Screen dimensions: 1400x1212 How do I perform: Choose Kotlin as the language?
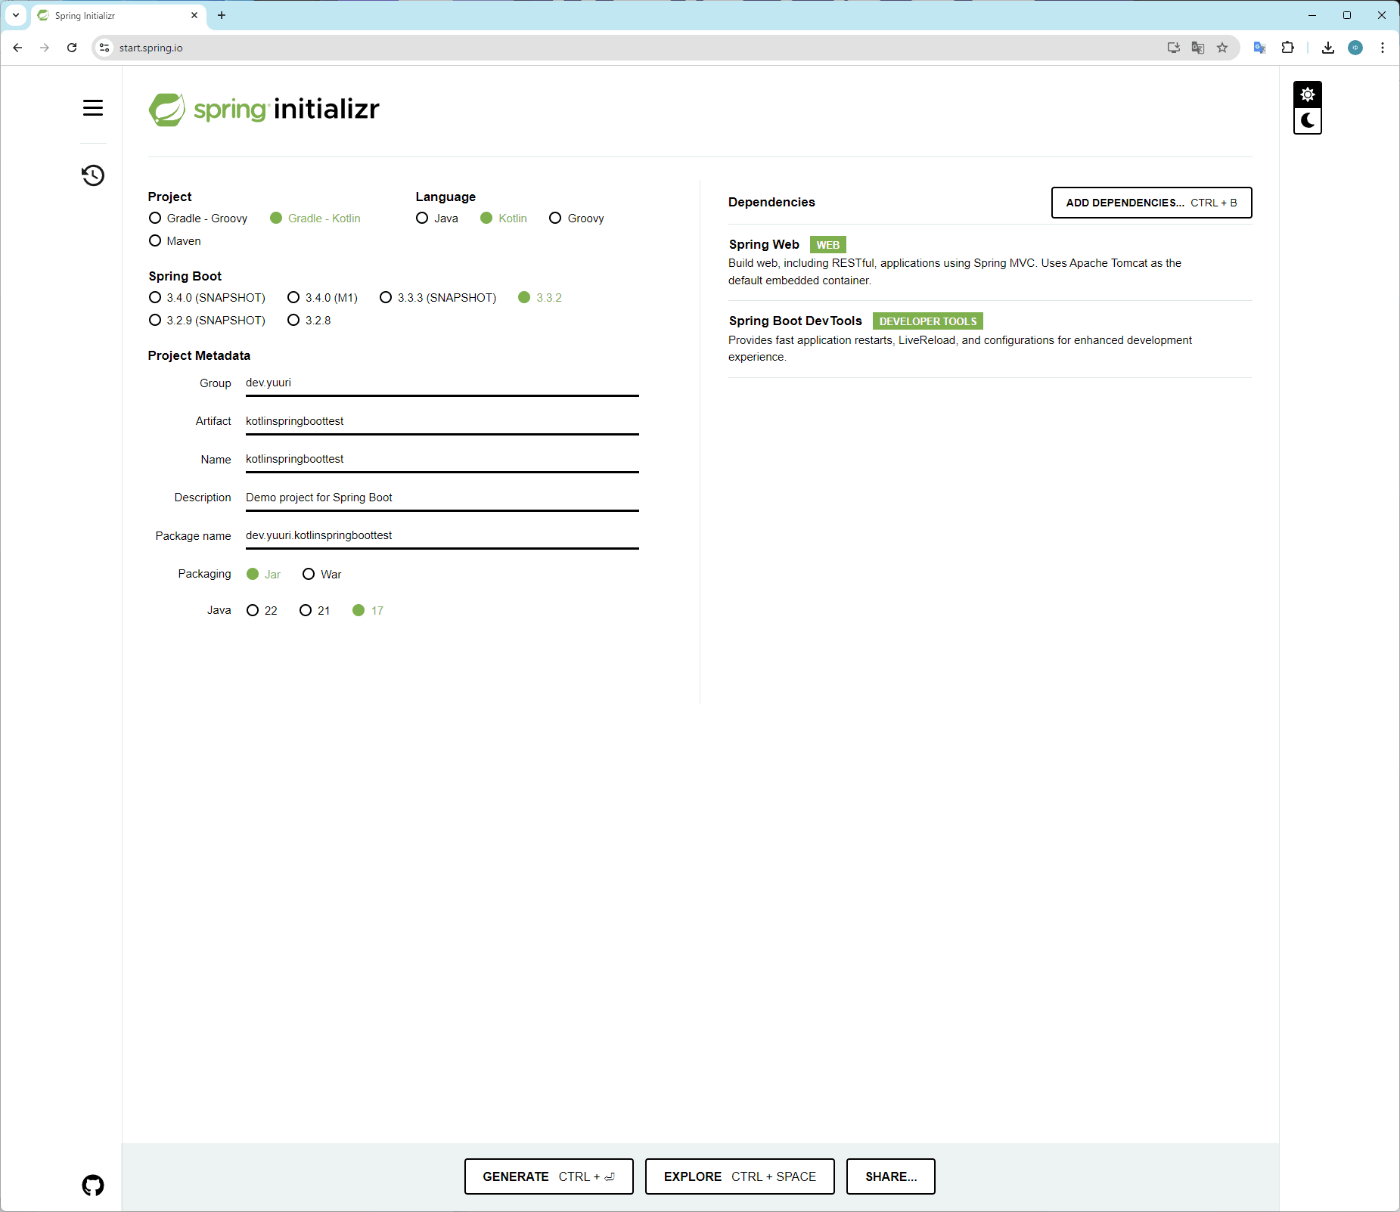[503, 218]
